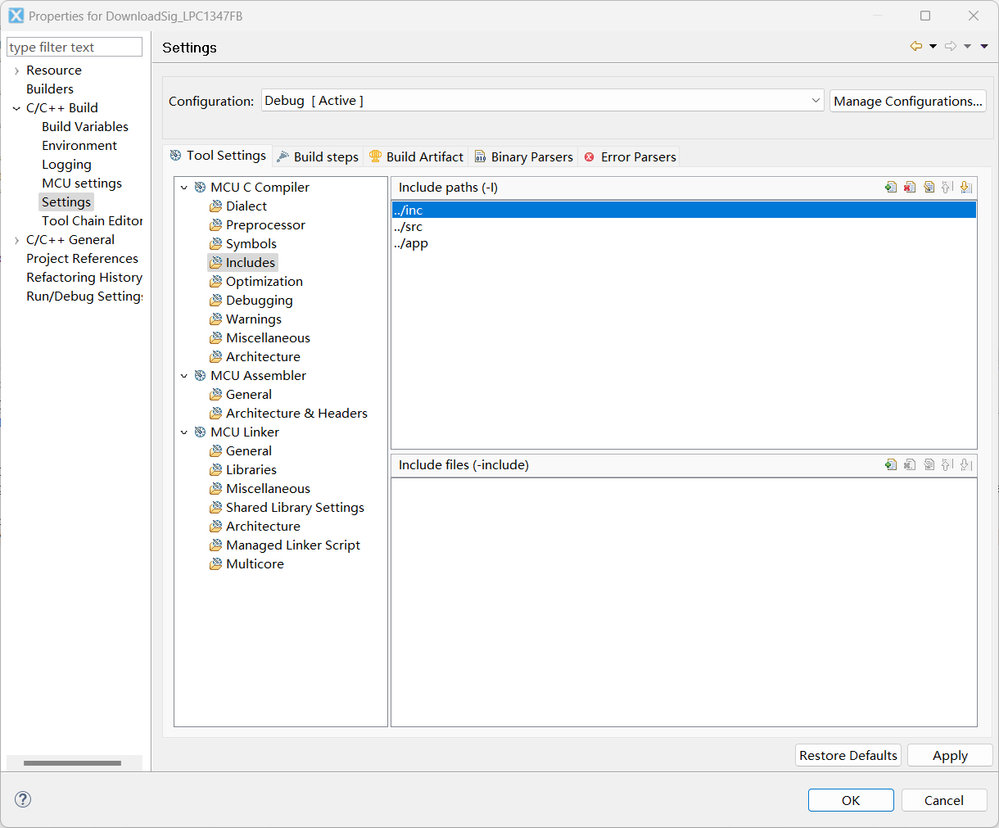Select the ../src include path
Screen dimensions: 999x828
(684, 227)
